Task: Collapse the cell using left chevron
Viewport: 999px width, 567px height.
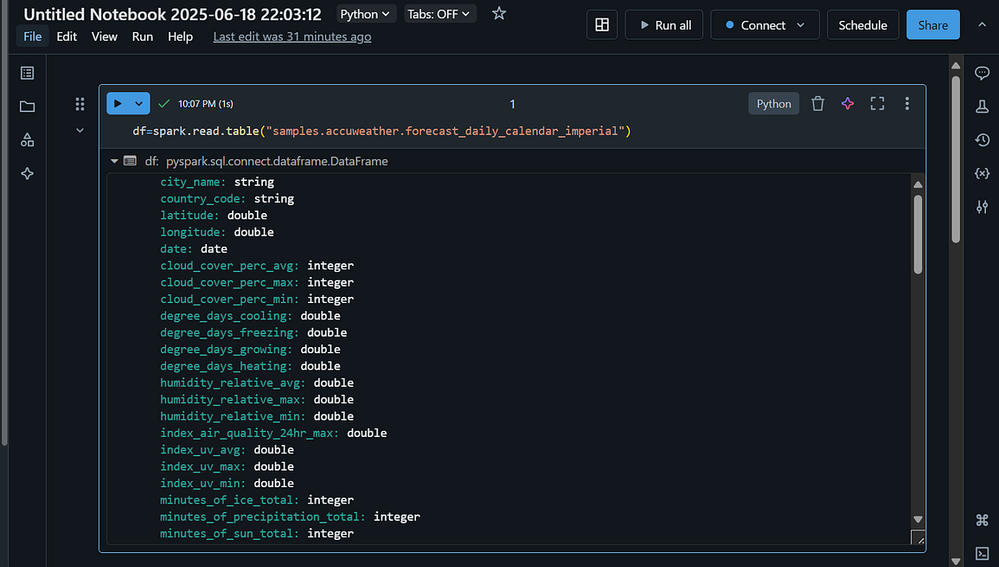Action: pos(80,130)
